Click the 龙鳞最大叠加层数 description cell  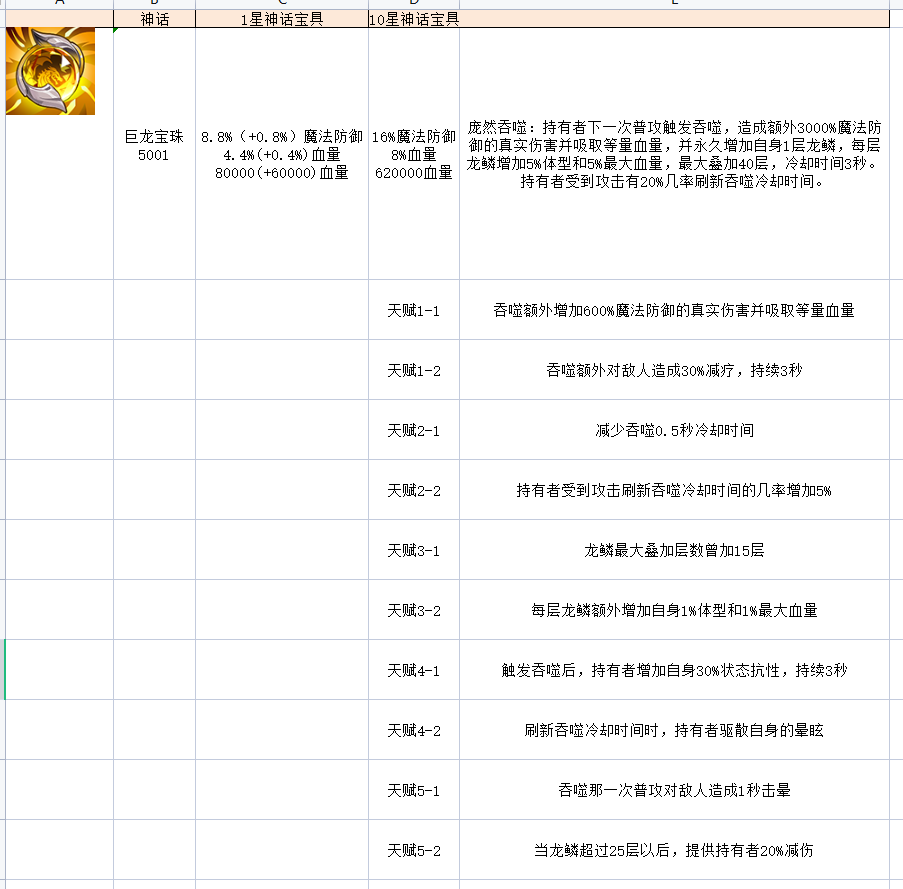(674, 550)
